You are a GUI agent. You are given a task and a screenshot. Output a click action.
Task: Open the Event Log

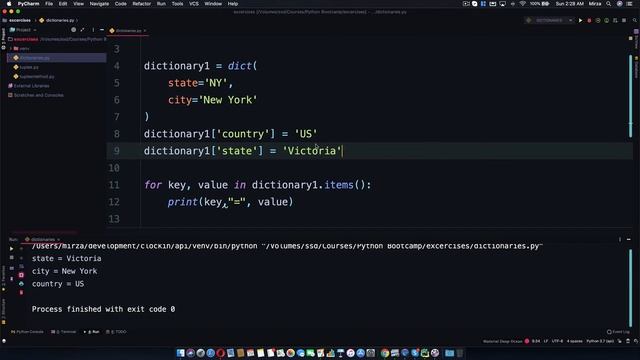pos(618,332)
